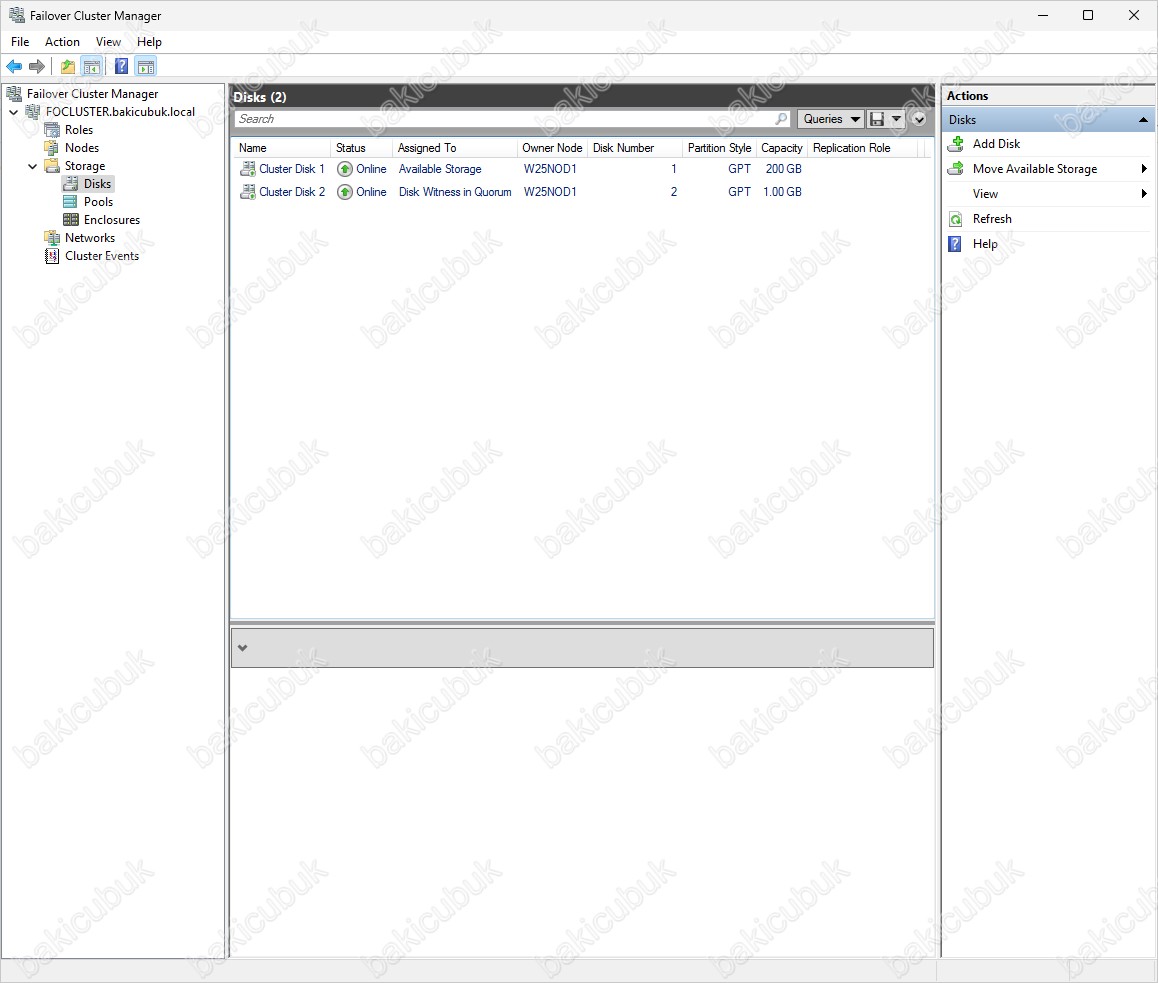Click the Storage folder icon

tap(52, 165)
